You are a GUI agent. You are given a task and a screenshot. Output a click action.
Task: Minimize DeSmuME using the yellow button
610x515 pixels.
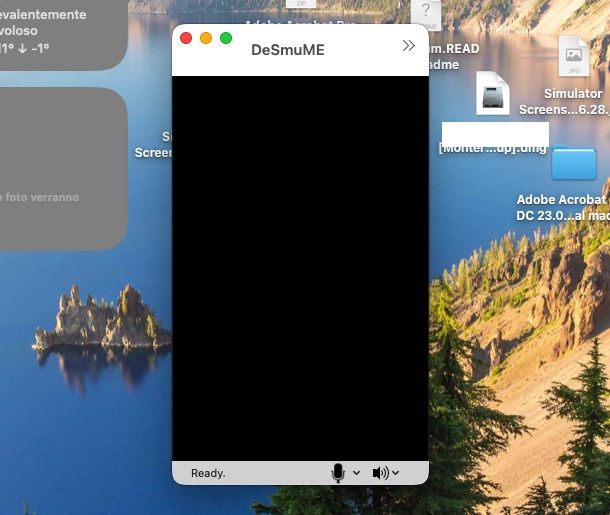(206, 38)
